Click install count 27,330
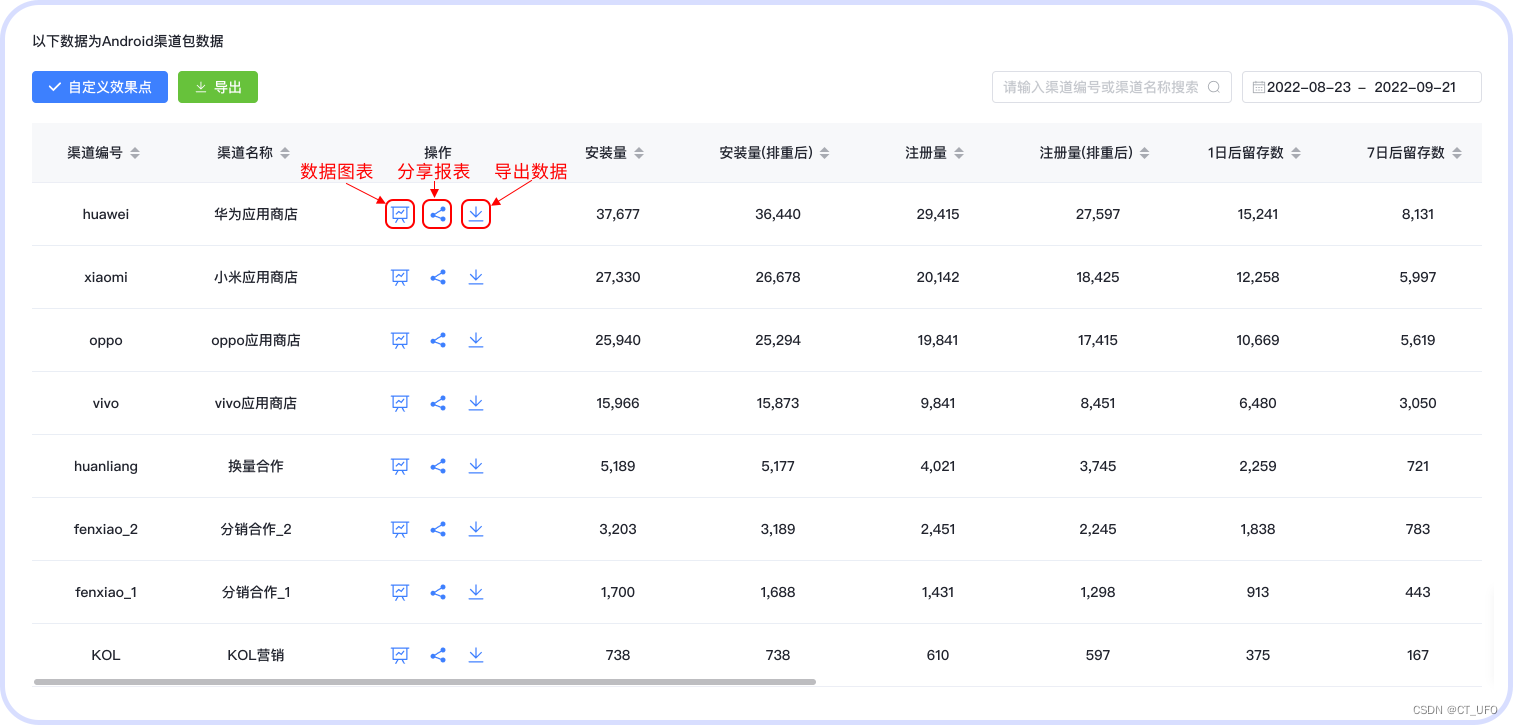The height and width of the screenshot is (725, 1513). point(618,277)
